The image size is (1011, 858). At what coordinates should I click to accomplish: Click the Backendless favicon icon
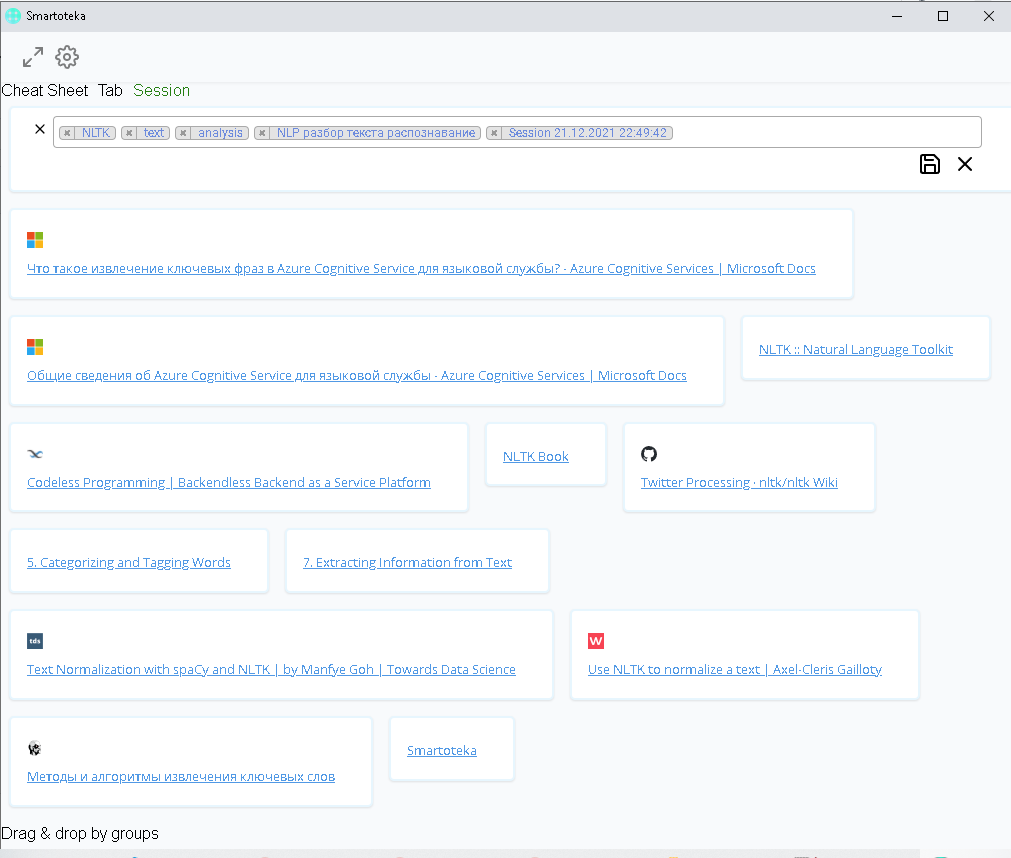pos(35,454)
